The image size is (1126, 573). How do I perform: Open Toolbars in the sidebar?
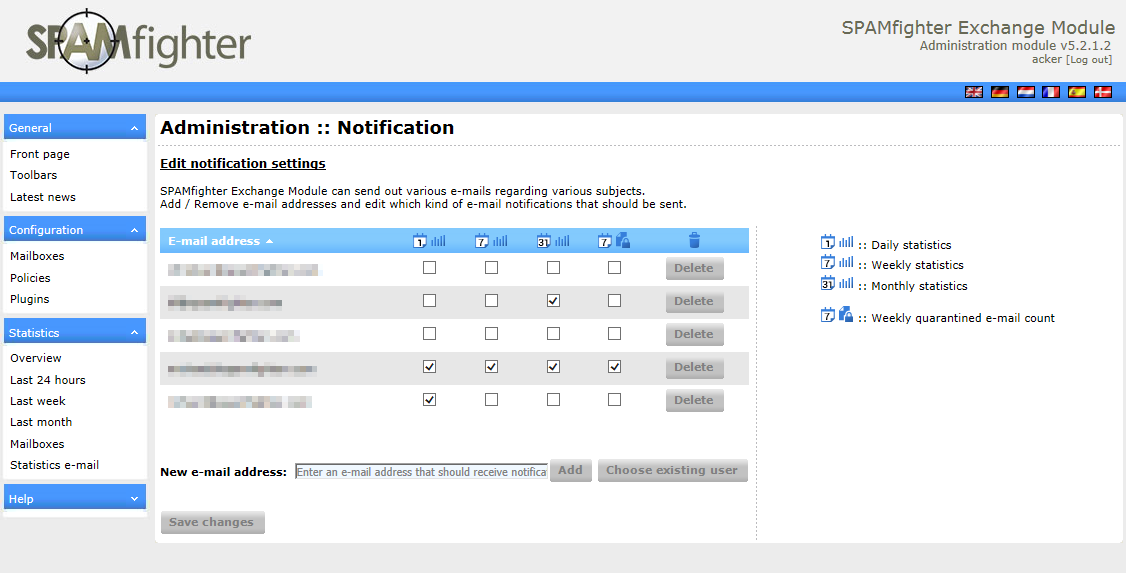pos(33,174)
